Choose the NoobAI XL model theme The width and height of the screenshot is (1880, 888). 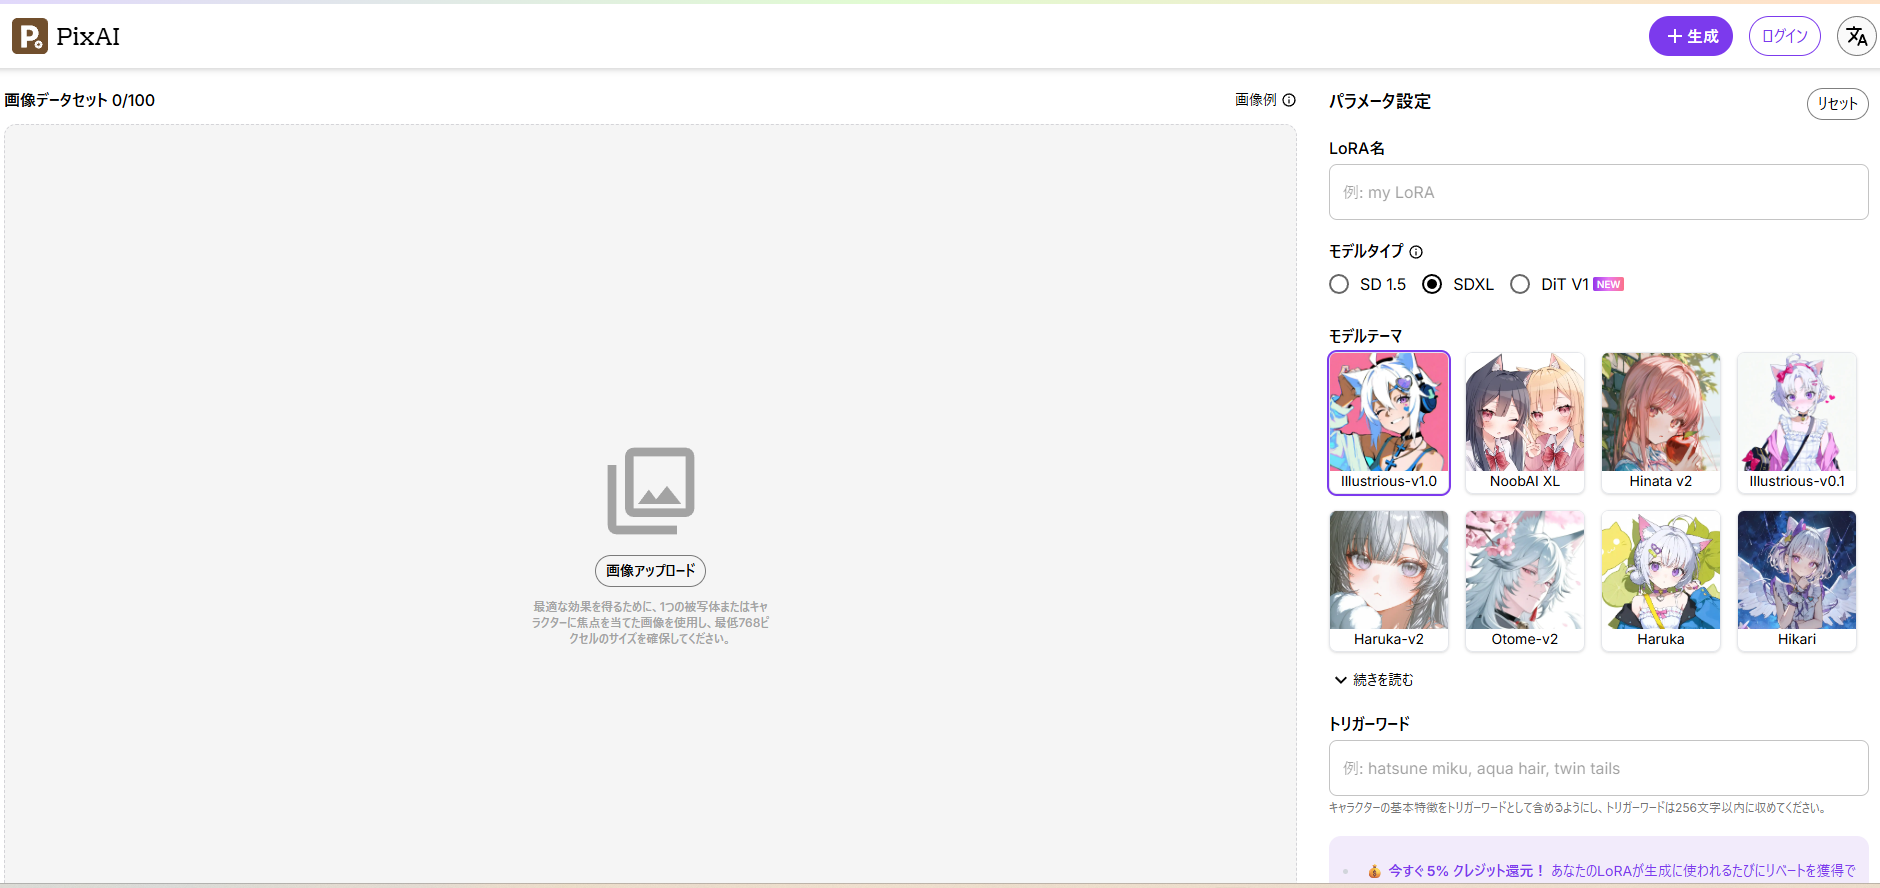(x=1525, y=423)
